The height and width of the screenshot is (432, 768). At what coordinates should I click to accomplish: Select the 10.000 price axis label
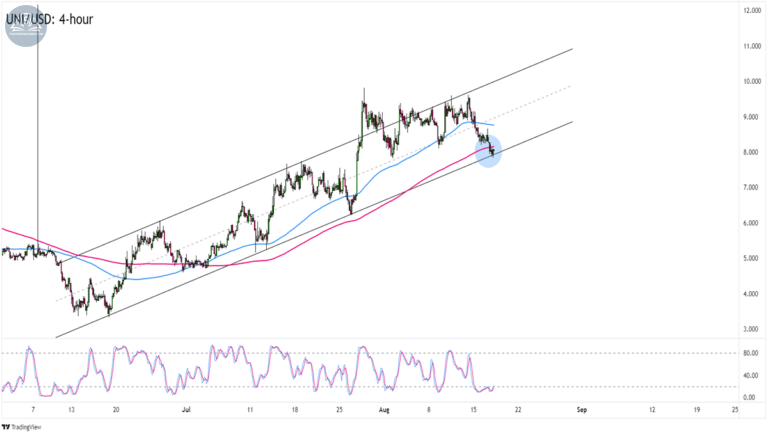(752, 81)
